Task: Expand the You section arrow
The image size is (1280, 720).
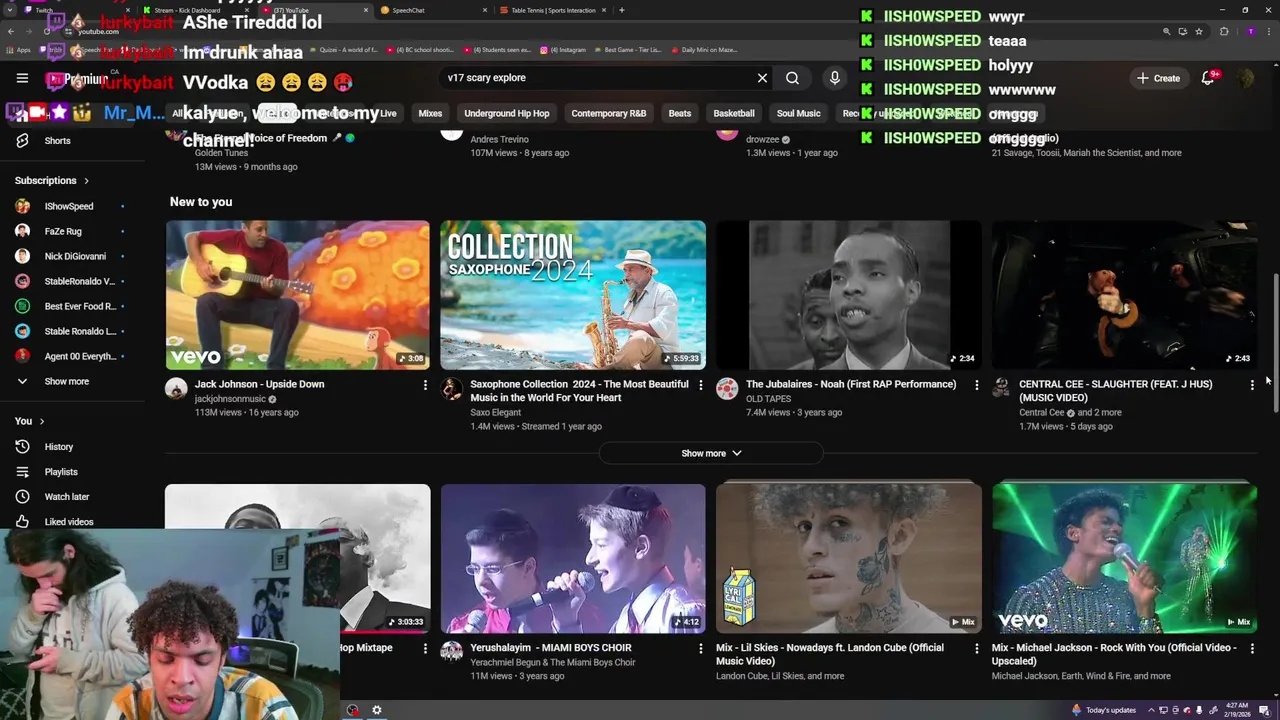Action: click(42, 421)
